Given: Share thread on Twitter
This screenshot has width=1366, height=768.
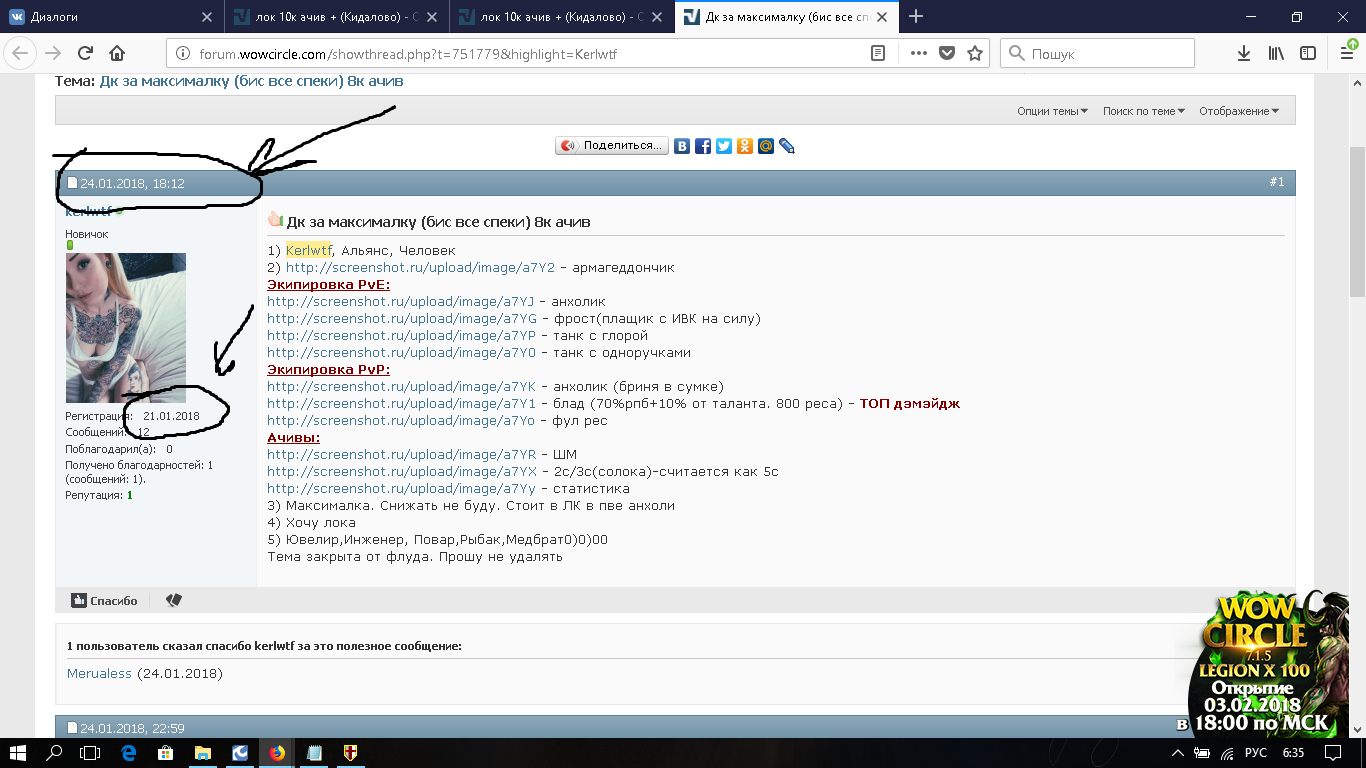Looking at the screenshot, I should click(x=724, y=146).
